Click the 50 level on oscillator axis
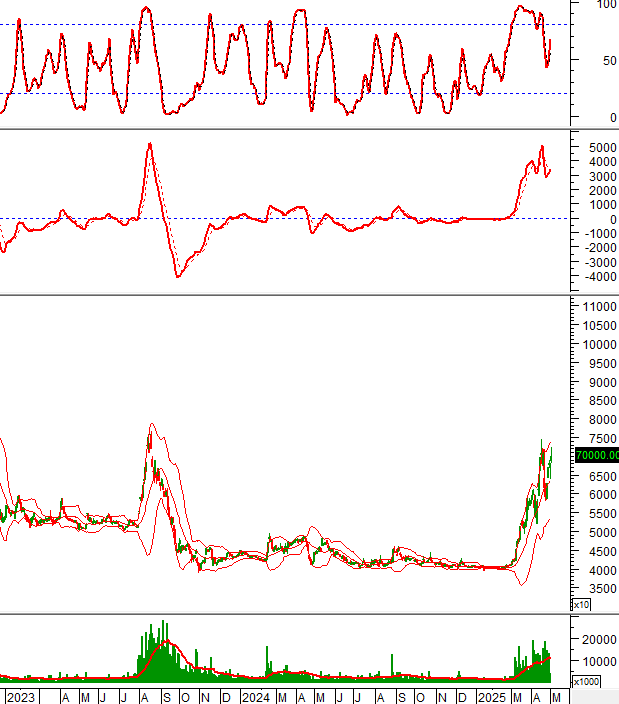 click(x=610, y=61)
